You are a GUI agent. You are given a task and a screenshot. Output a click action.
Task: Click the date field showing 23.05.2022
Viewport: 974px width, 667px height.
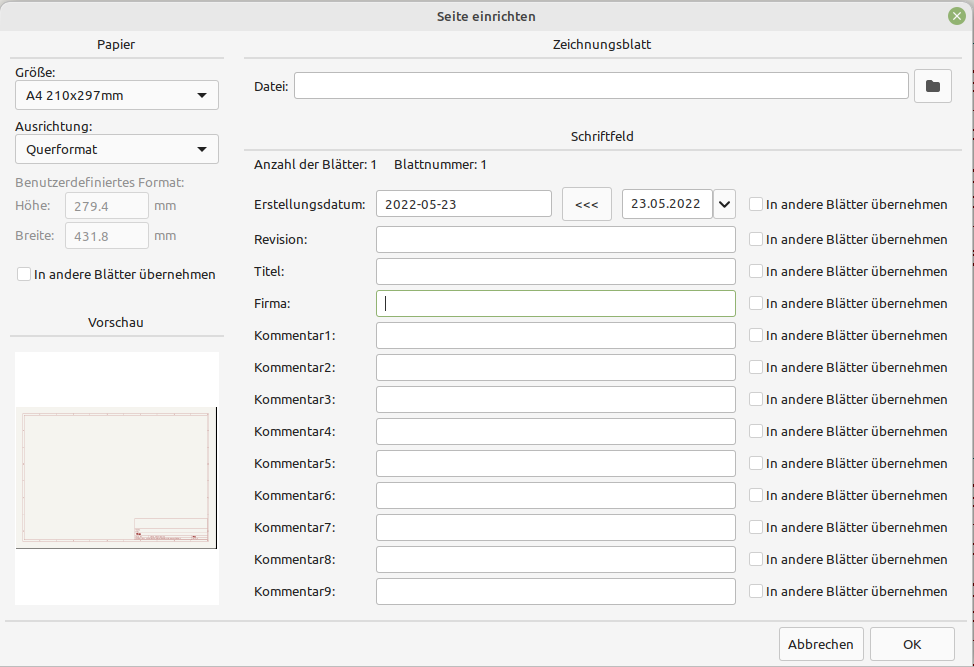pos(667,204)
